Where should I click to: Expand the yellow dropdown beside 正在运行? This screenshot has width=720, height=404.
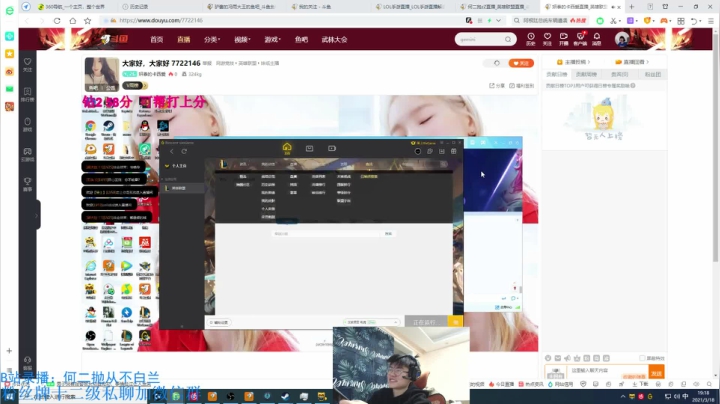tap(456, 322)
